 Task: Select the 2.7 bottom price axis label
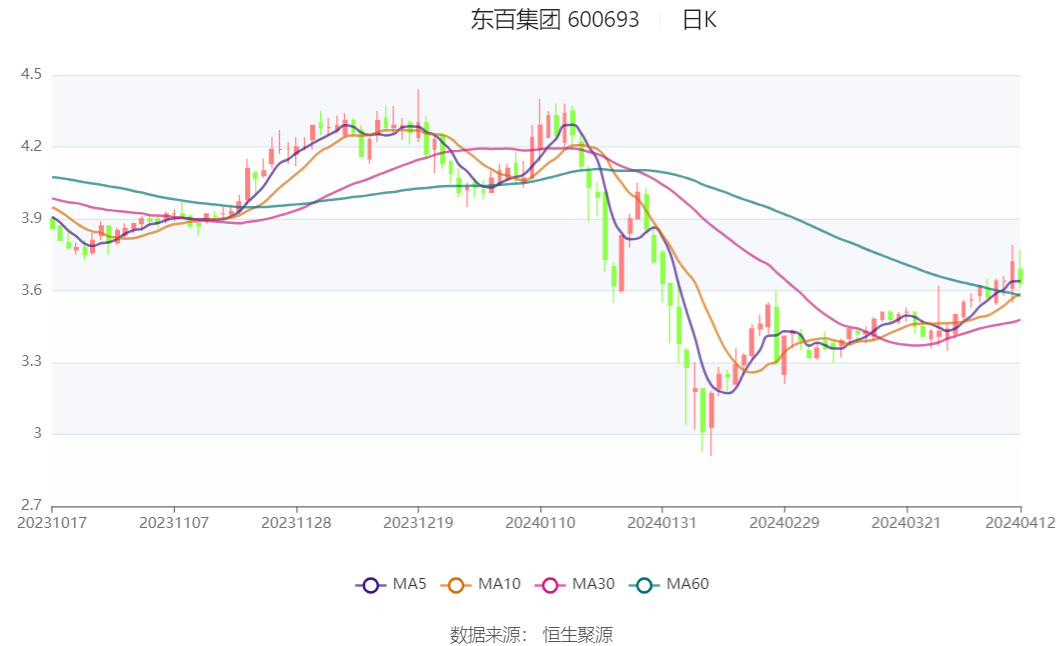[x=30, y=505]
